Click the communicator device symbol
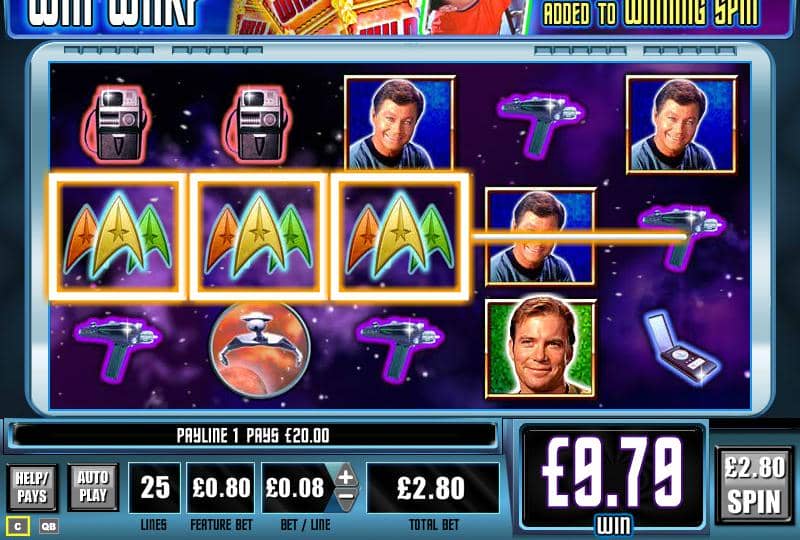The height and width of the screenshot is (540, 800). tap(682, 346)
